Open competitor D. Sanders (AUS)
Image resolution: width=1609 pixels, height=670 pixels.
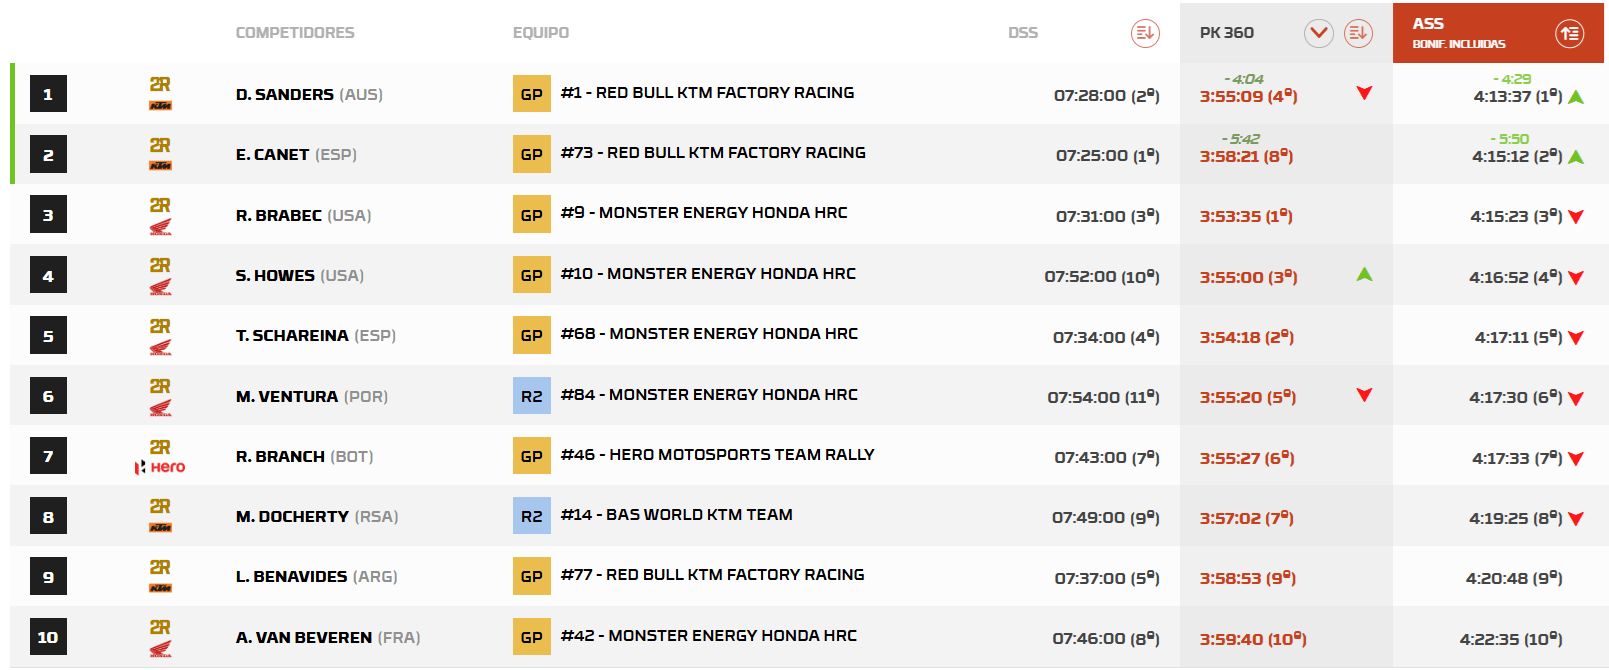click(309, 95)
